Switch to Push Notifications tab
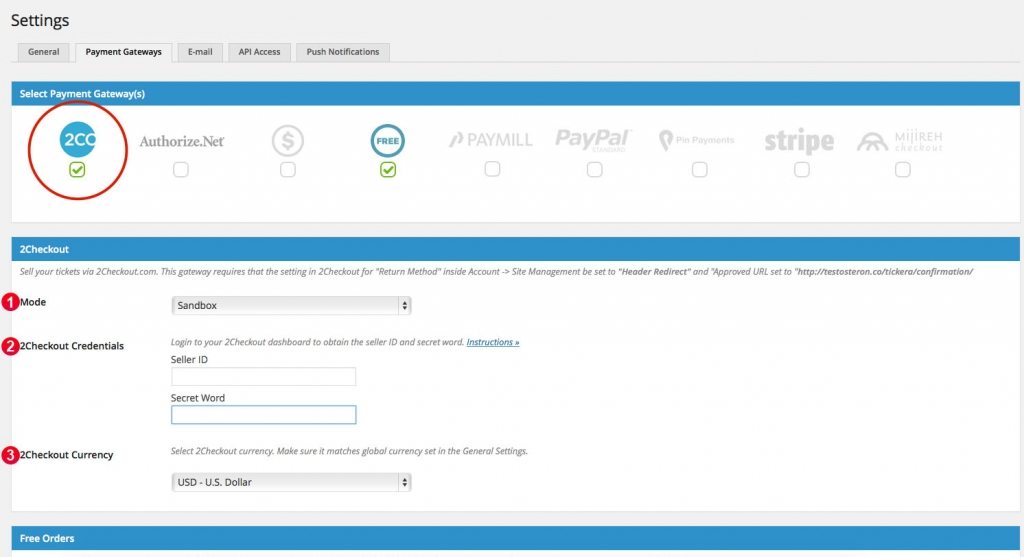The image size is (1024, 557). (x=343, y=52)
